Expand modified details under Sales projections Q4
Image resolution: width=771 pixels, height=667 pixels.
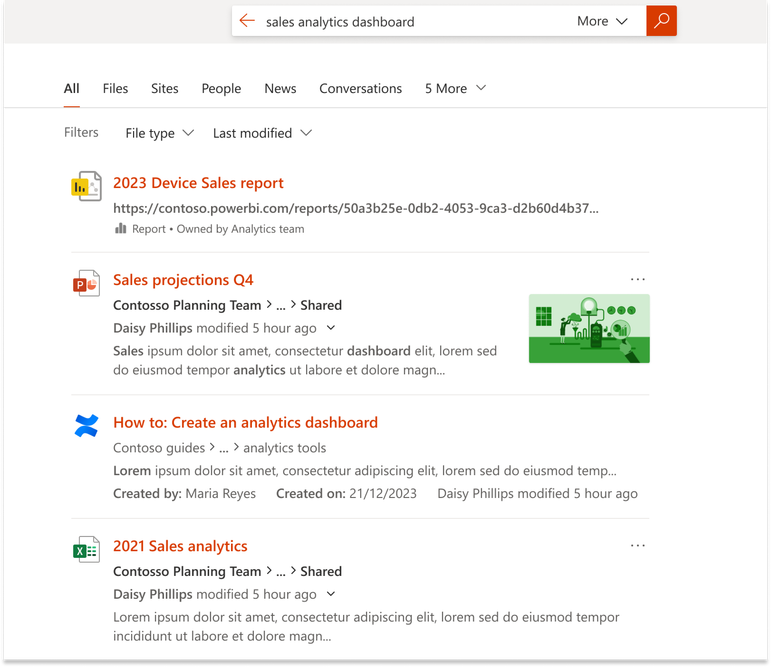pyautogui.click(x=331, y=328)
